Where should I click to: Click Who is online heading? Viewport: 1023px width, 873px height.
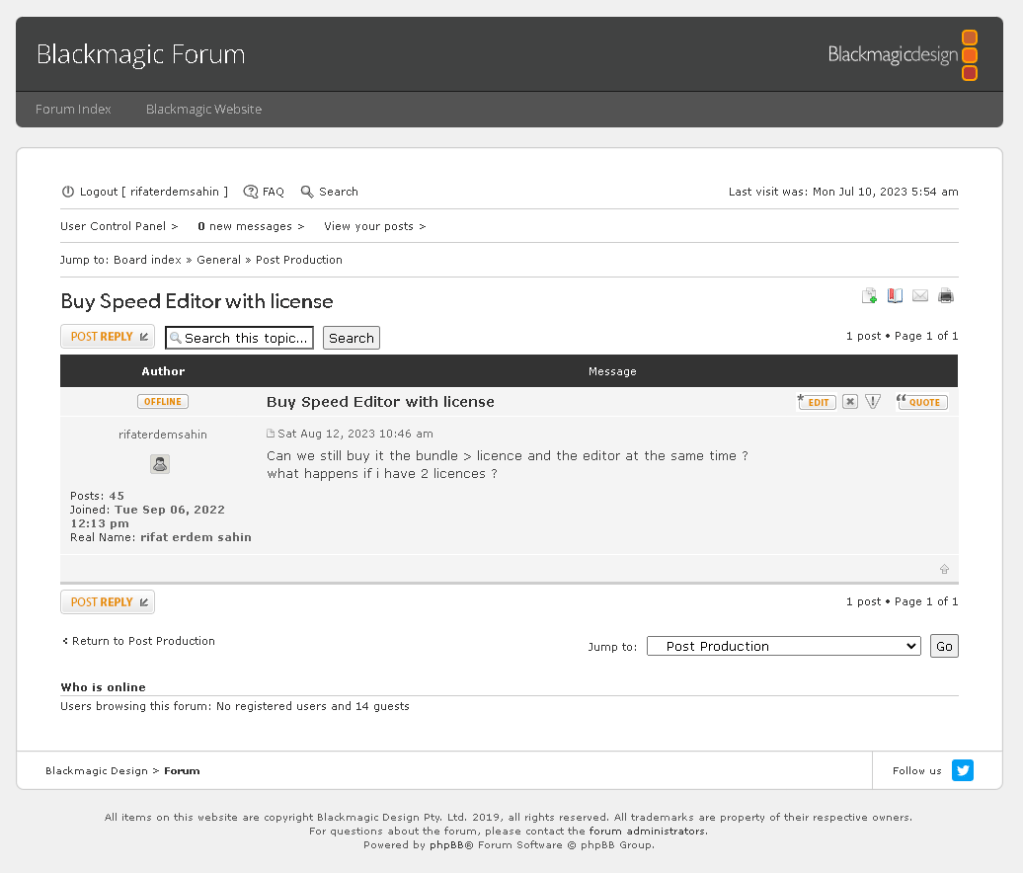tap(103, 687)
